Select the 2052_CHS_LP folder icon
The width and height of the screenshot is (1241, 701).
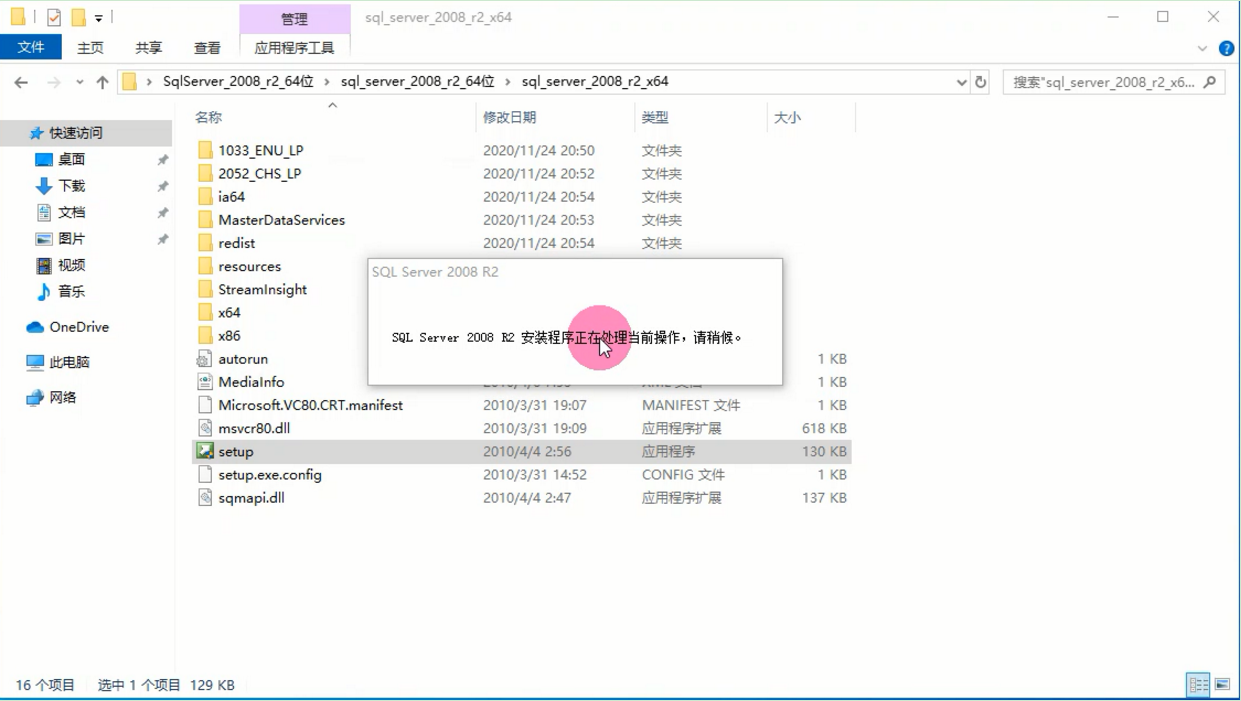point(205,173)
